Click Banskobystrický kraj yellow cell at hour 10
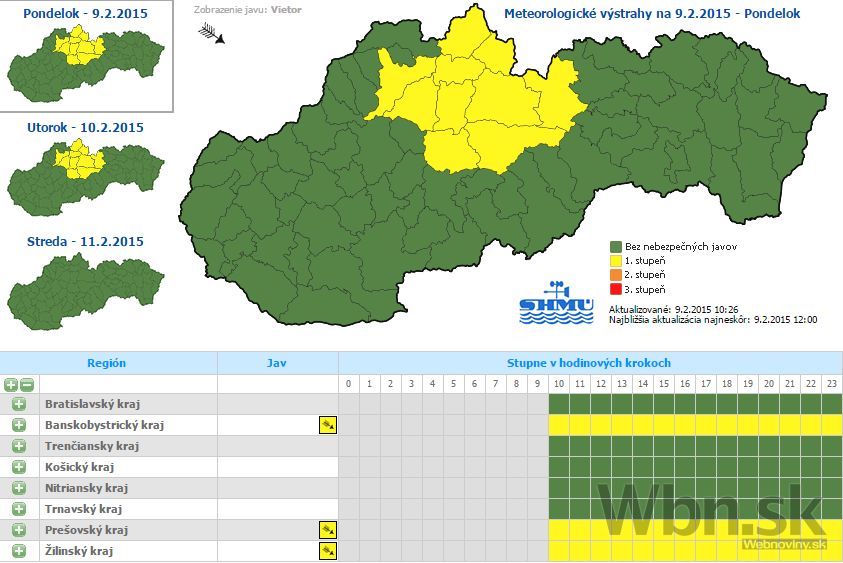This screenshot has width=843, height=563. click(559, 425)
